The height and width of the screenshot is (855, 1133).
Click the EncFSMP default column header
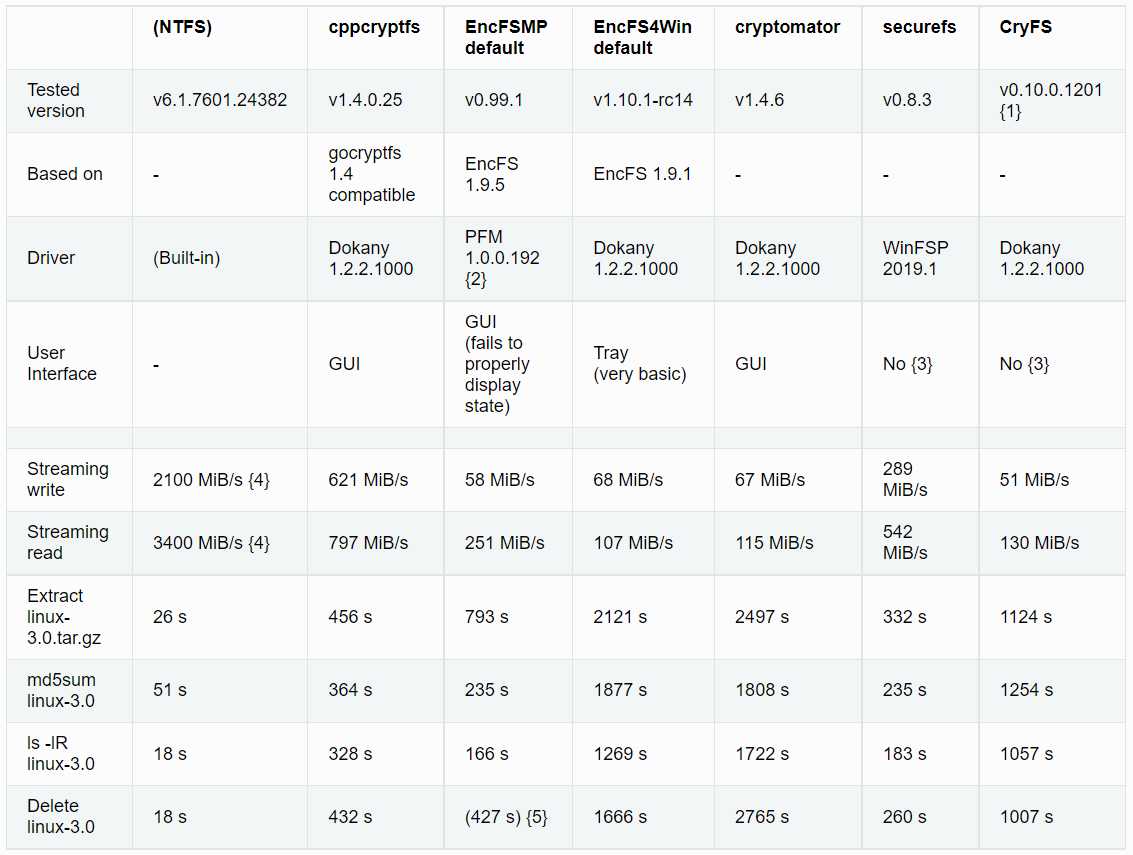click(506, 37)
